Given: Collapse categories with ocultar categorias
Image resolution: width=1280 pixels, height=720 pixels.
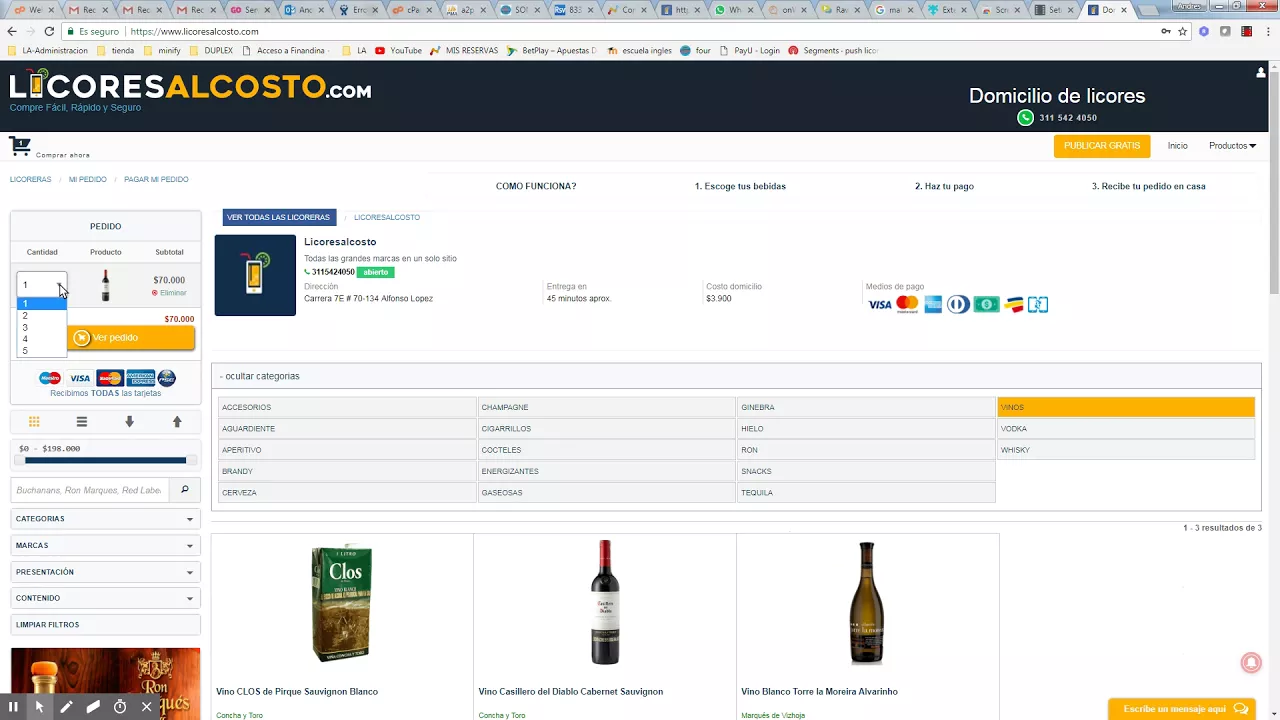Looking at the screenshot, I should point(259,376).
